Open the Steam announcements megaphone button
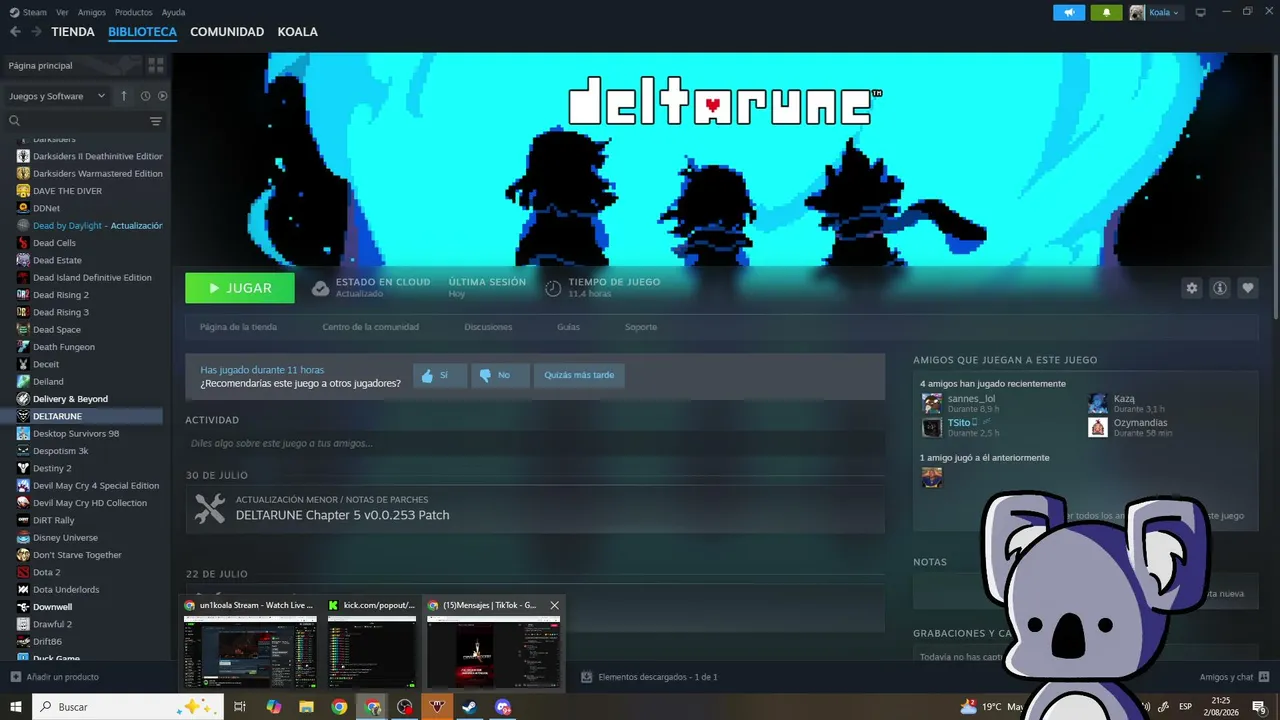Viewport: 1280px width, 720px height. point(1069,13)
